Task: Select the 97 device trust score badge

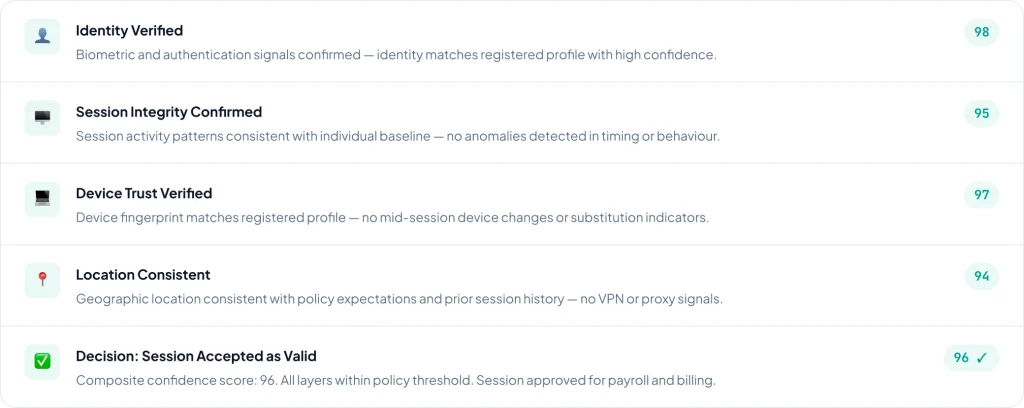Action: click(981, 195)
